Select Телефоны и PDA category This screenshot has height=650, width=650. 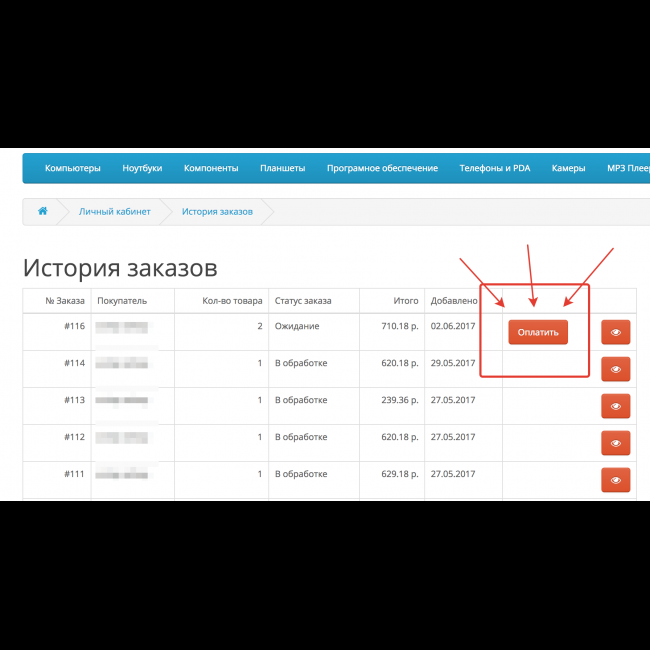coord(494,169)
